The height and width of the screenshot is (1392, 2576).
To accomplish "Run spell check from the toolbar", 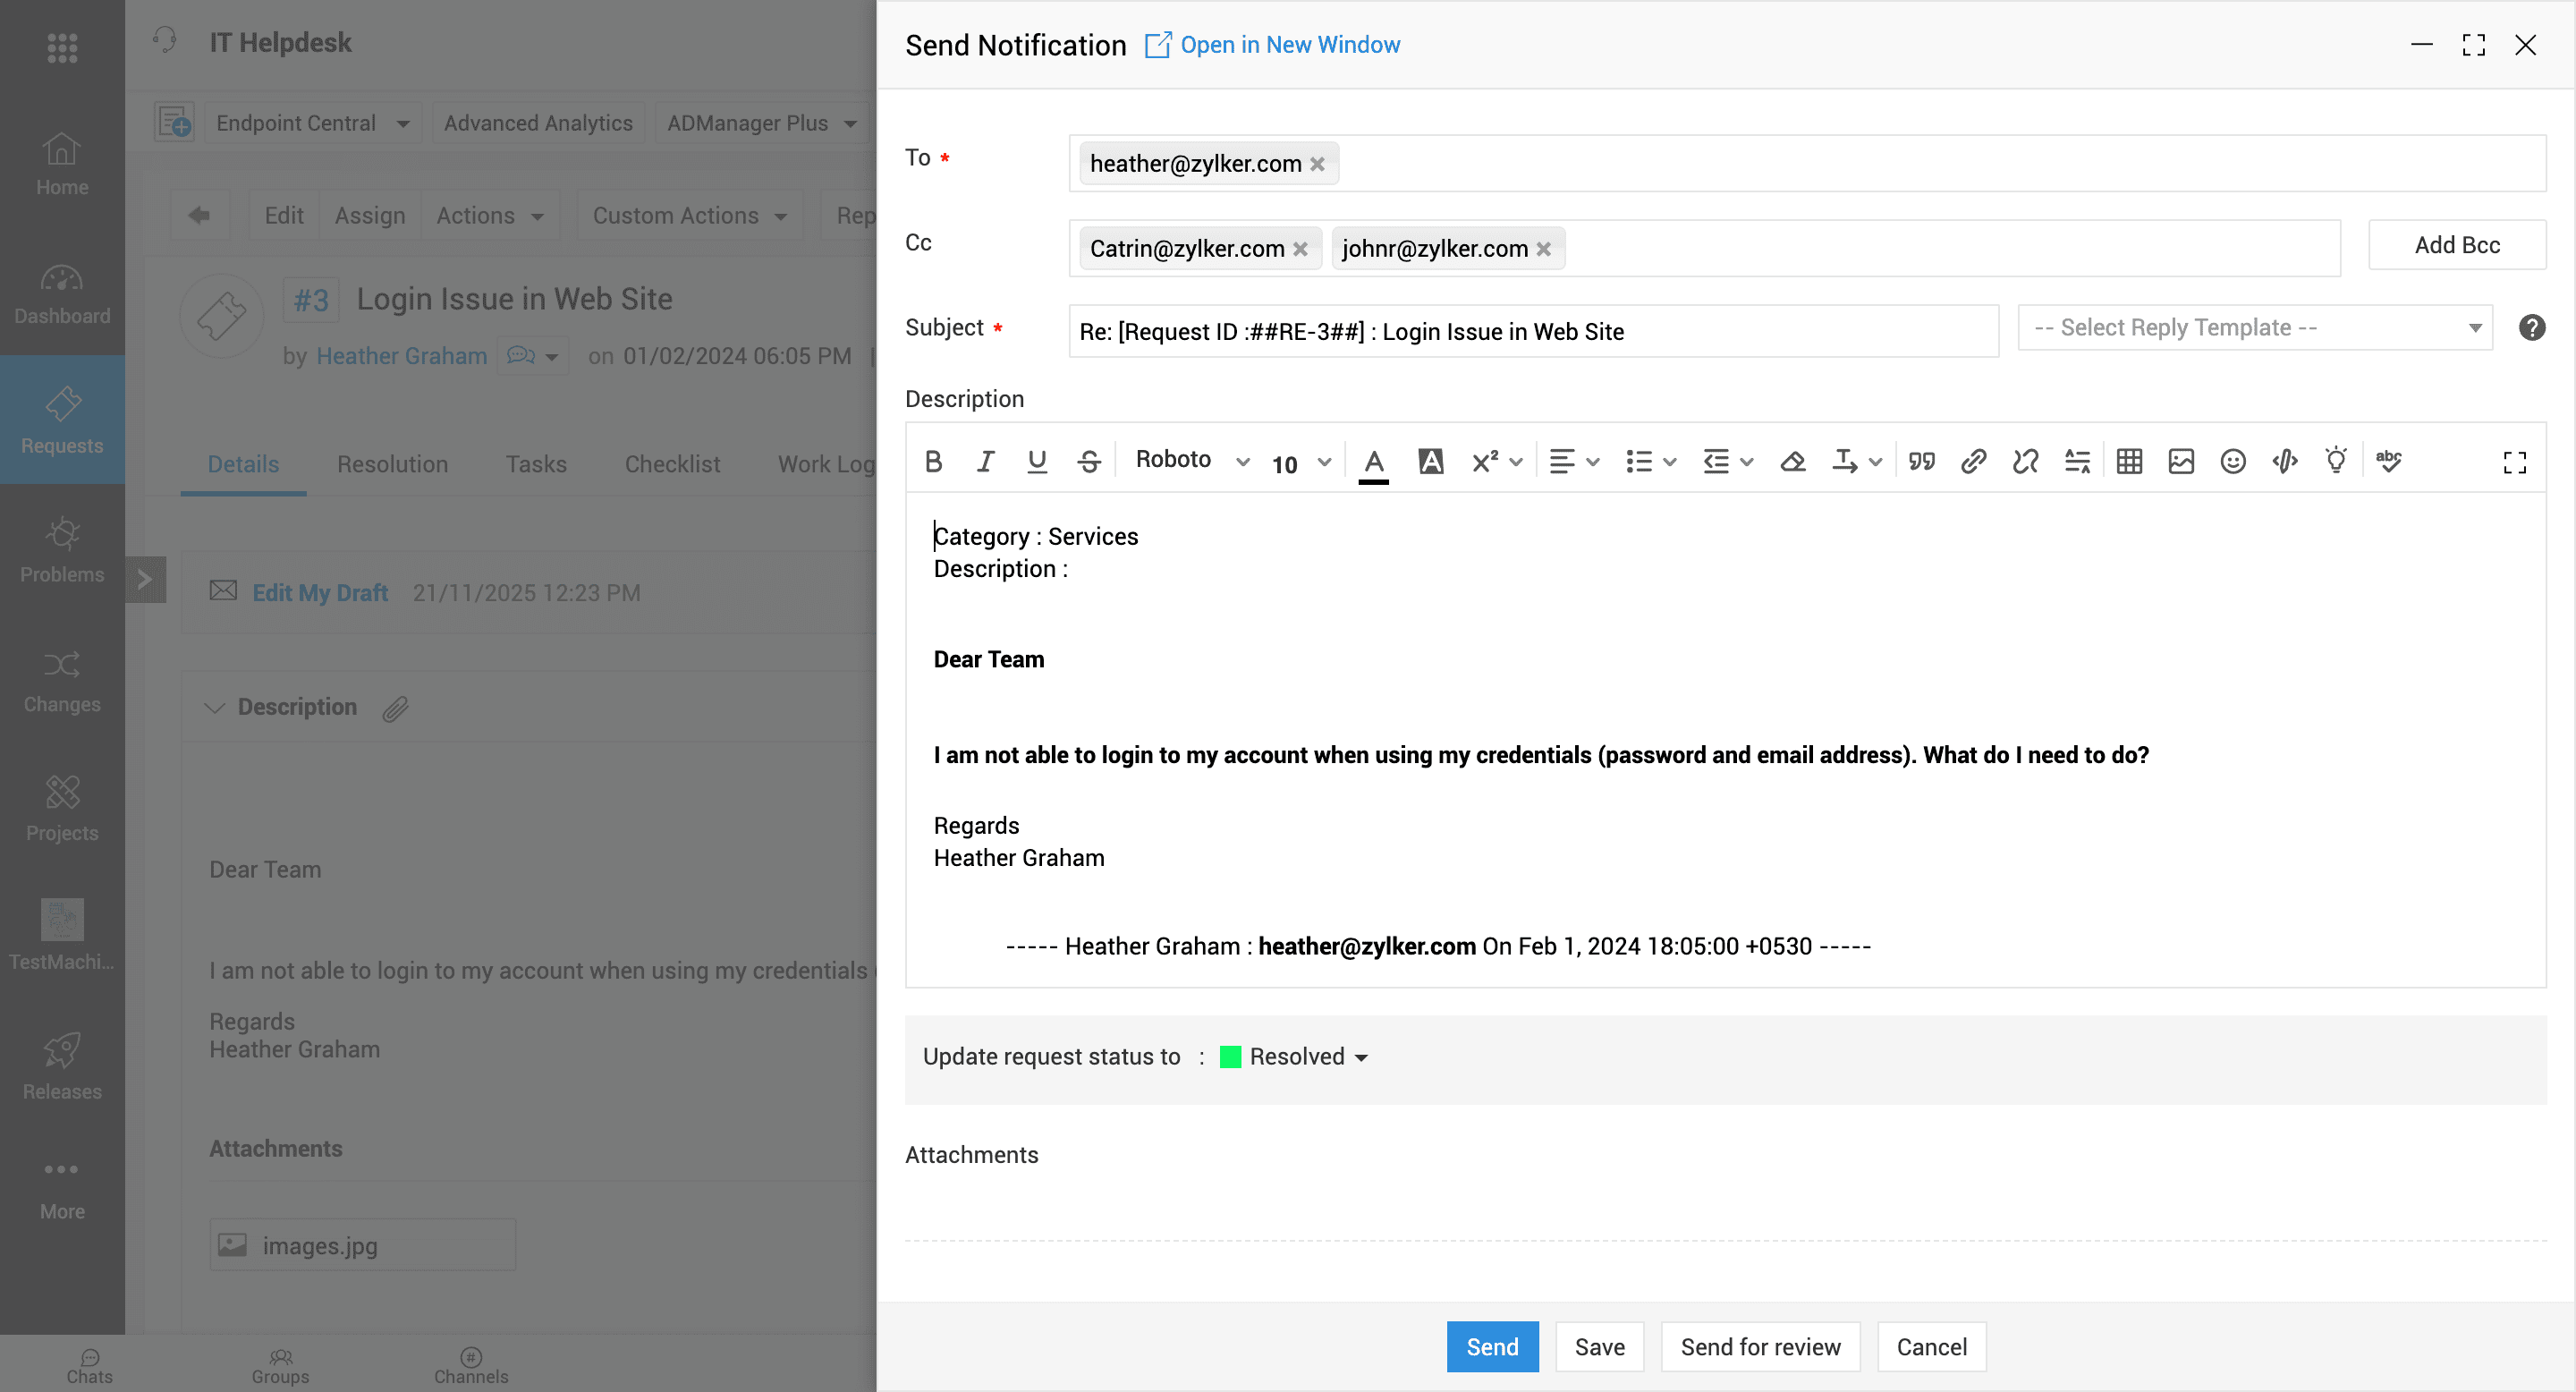I will 2389,461.
